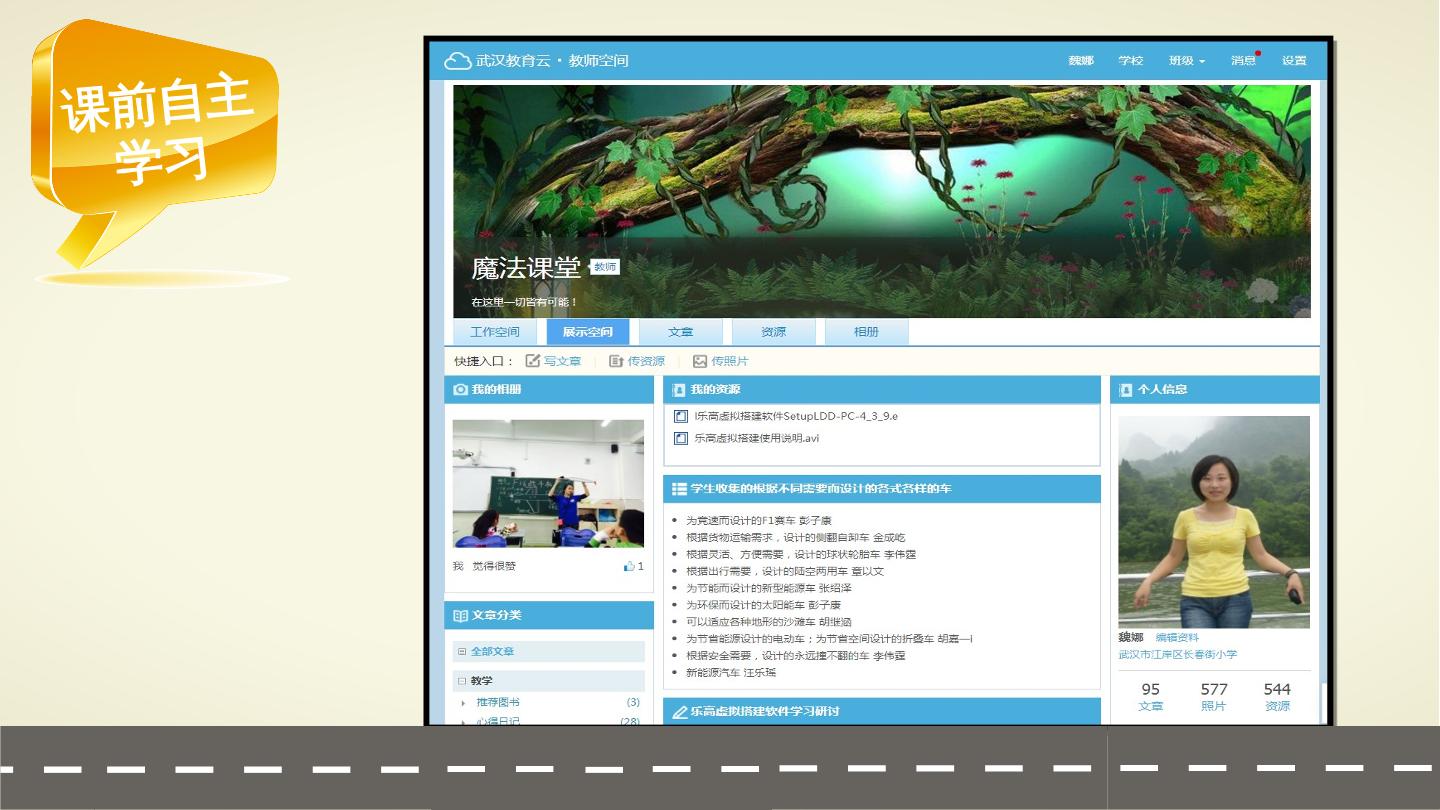Viewport: 1440px width, 810px height.
Task: Click the thumbs-up like icon under photo
Action: pos(629,566)
